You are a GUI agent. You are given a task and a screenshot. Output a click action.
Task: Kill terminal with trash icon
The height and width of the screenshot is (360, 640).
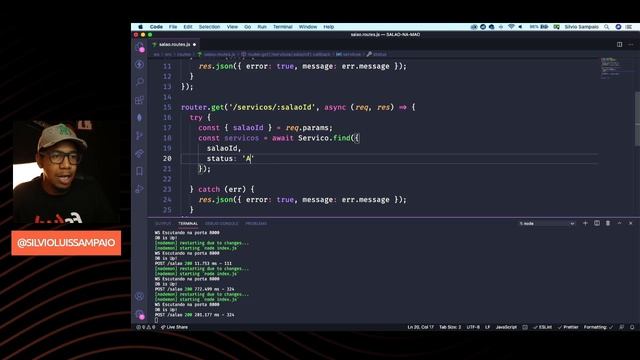(608, 223)
